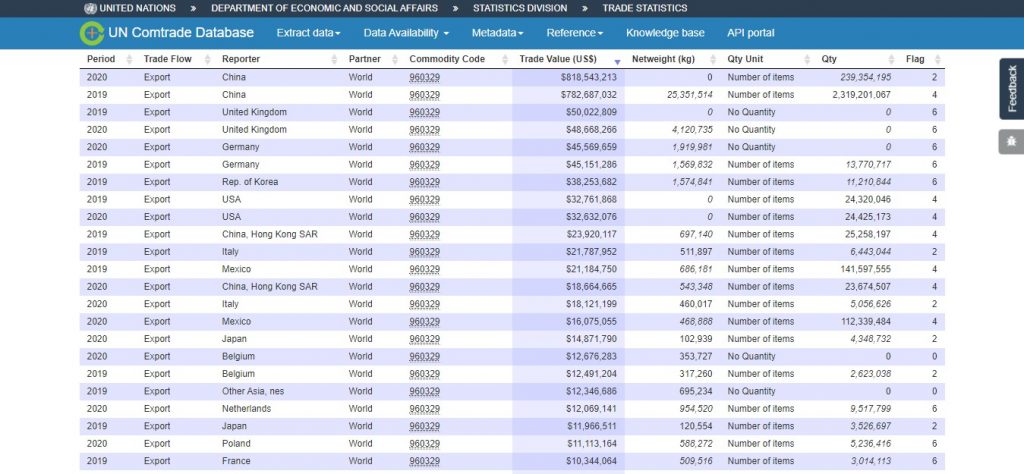This screenshot has width=1024, height=474.
Task: Follow the UNITED NATIONS breadcrumb link
Action: (137, 8)
